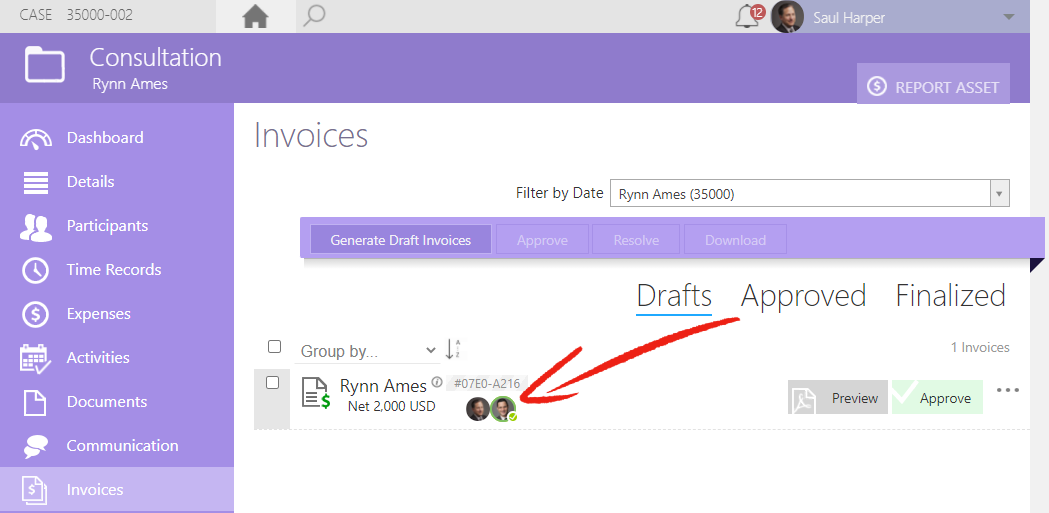Click the Report Asset button
This screenshot has width=1049, height=513.
pyautogui.click(x=933, y=85)
